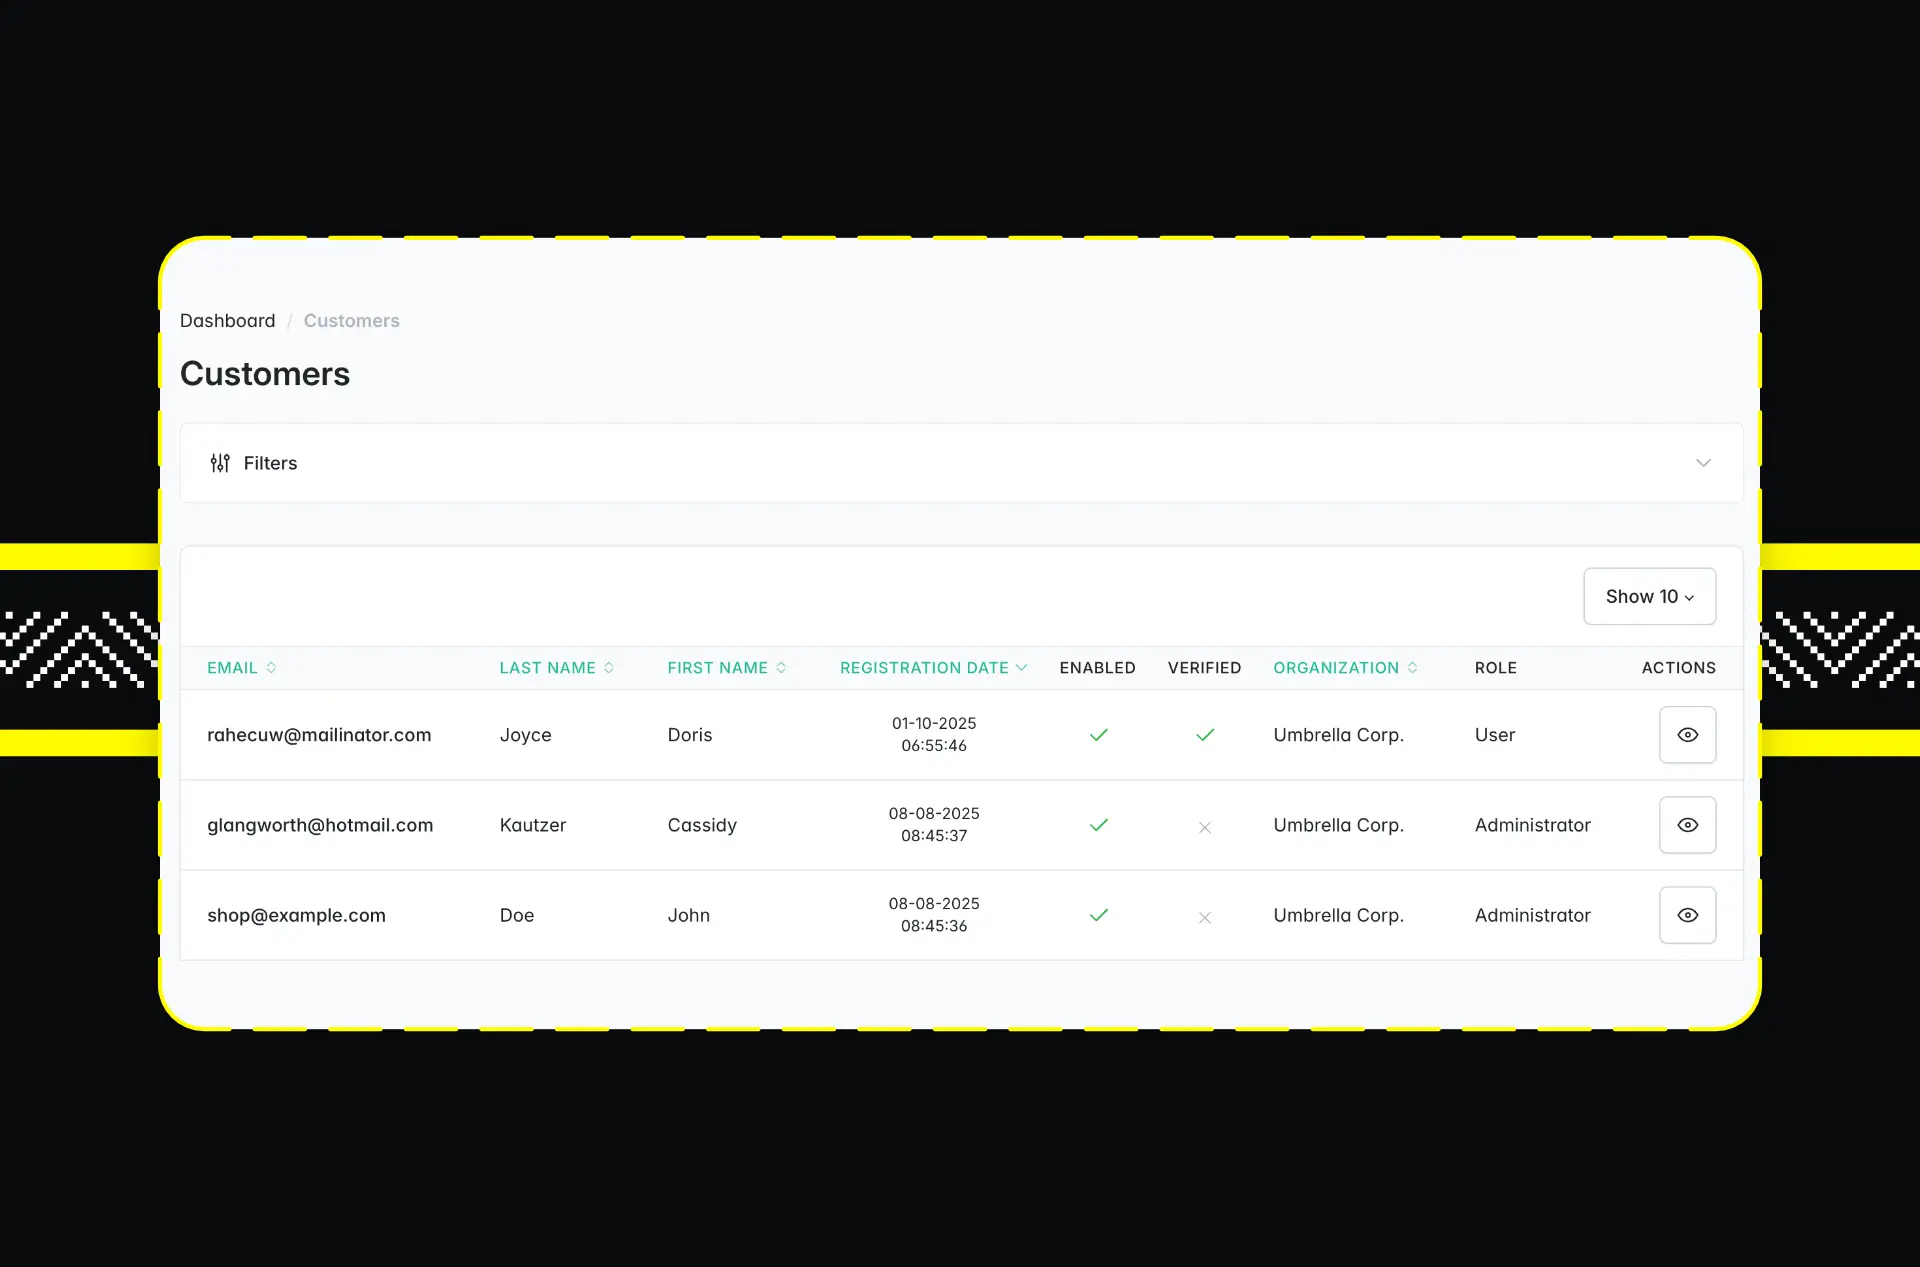This screenshot has width=1920, height=1267.
Task: Sort by Registration Date header label
Action: point(923,668)
